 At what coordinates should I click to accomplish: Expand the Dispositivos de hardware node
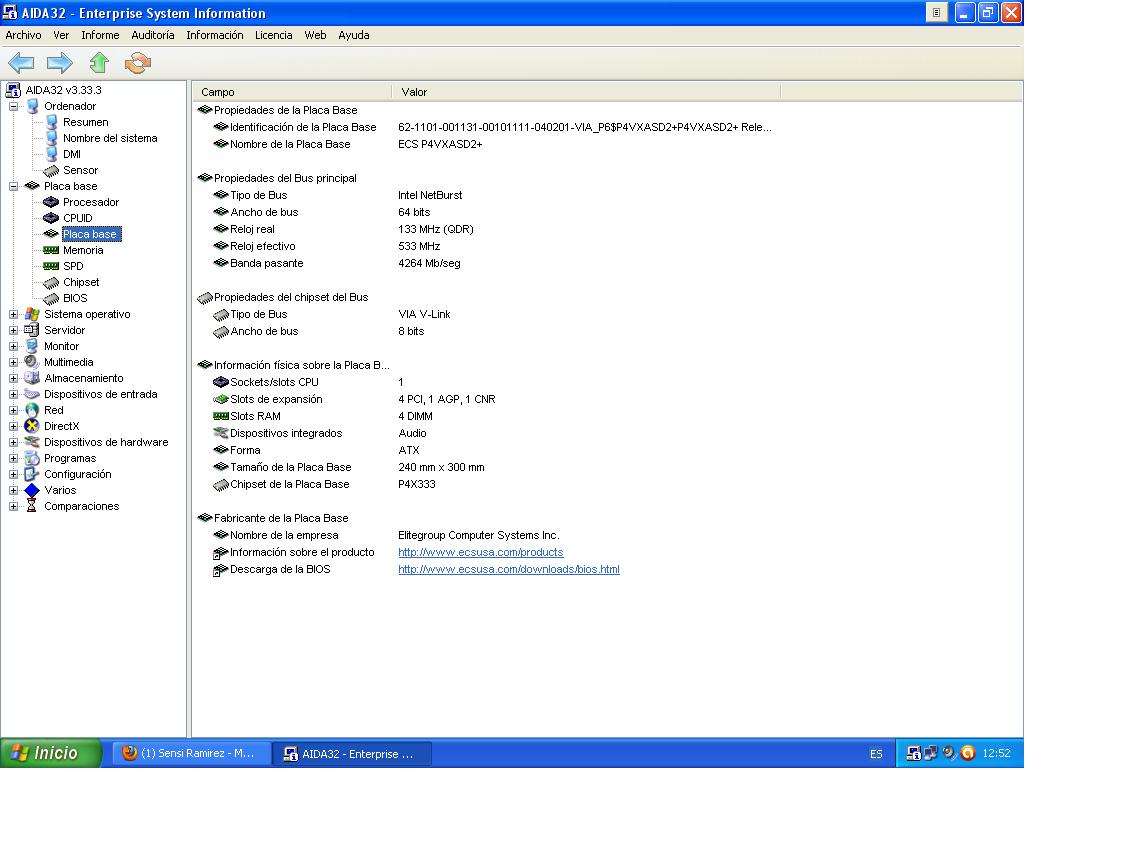[13, 443]
